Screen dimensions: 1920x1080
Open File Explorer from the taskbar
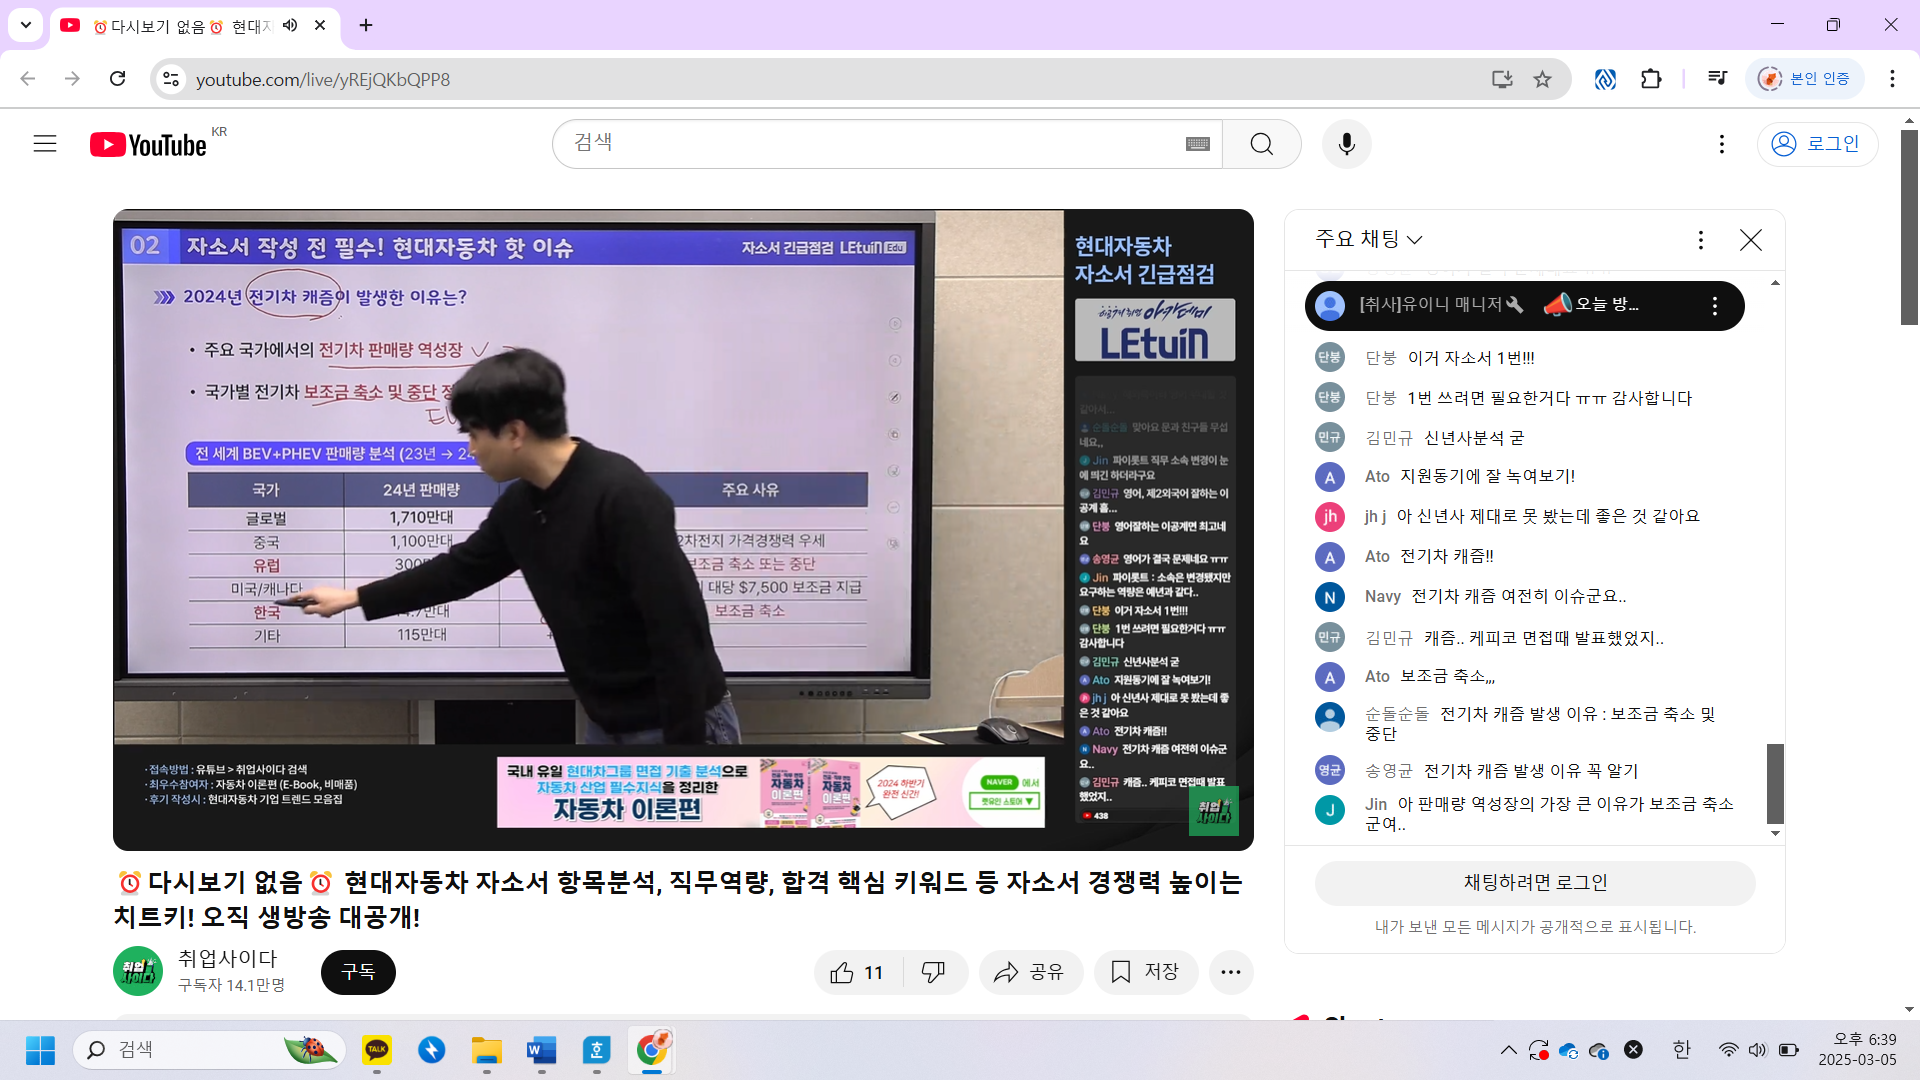pyautogui.click(x=487, y=1050)
